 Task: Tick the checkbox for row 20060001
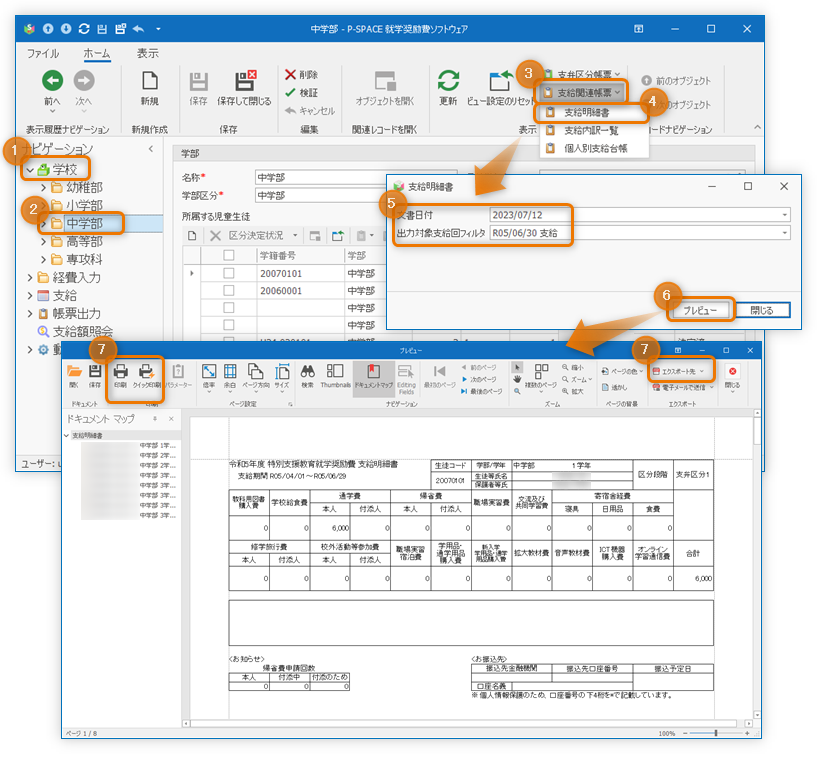coord(229,290)
